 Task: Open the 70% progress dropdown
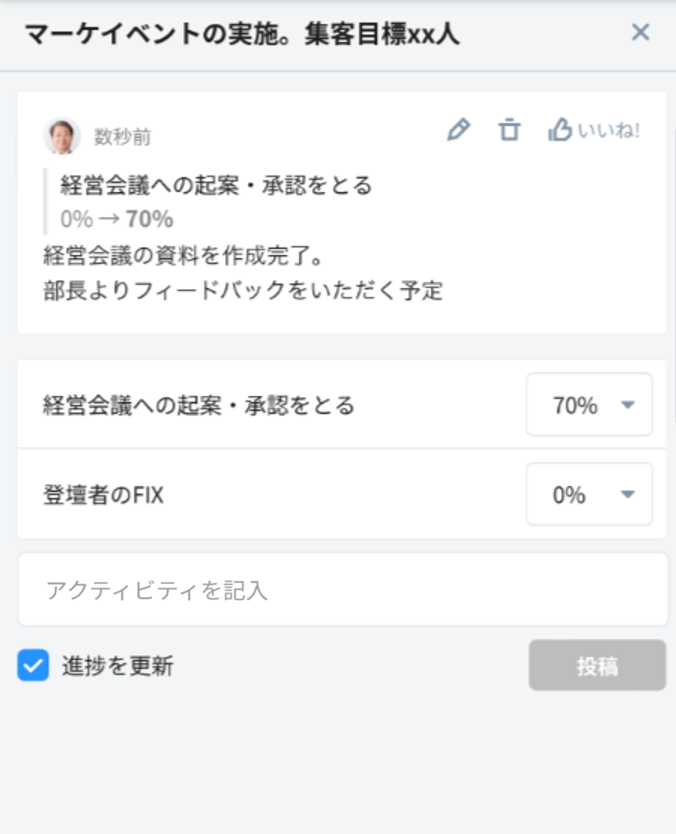[589, 405]
